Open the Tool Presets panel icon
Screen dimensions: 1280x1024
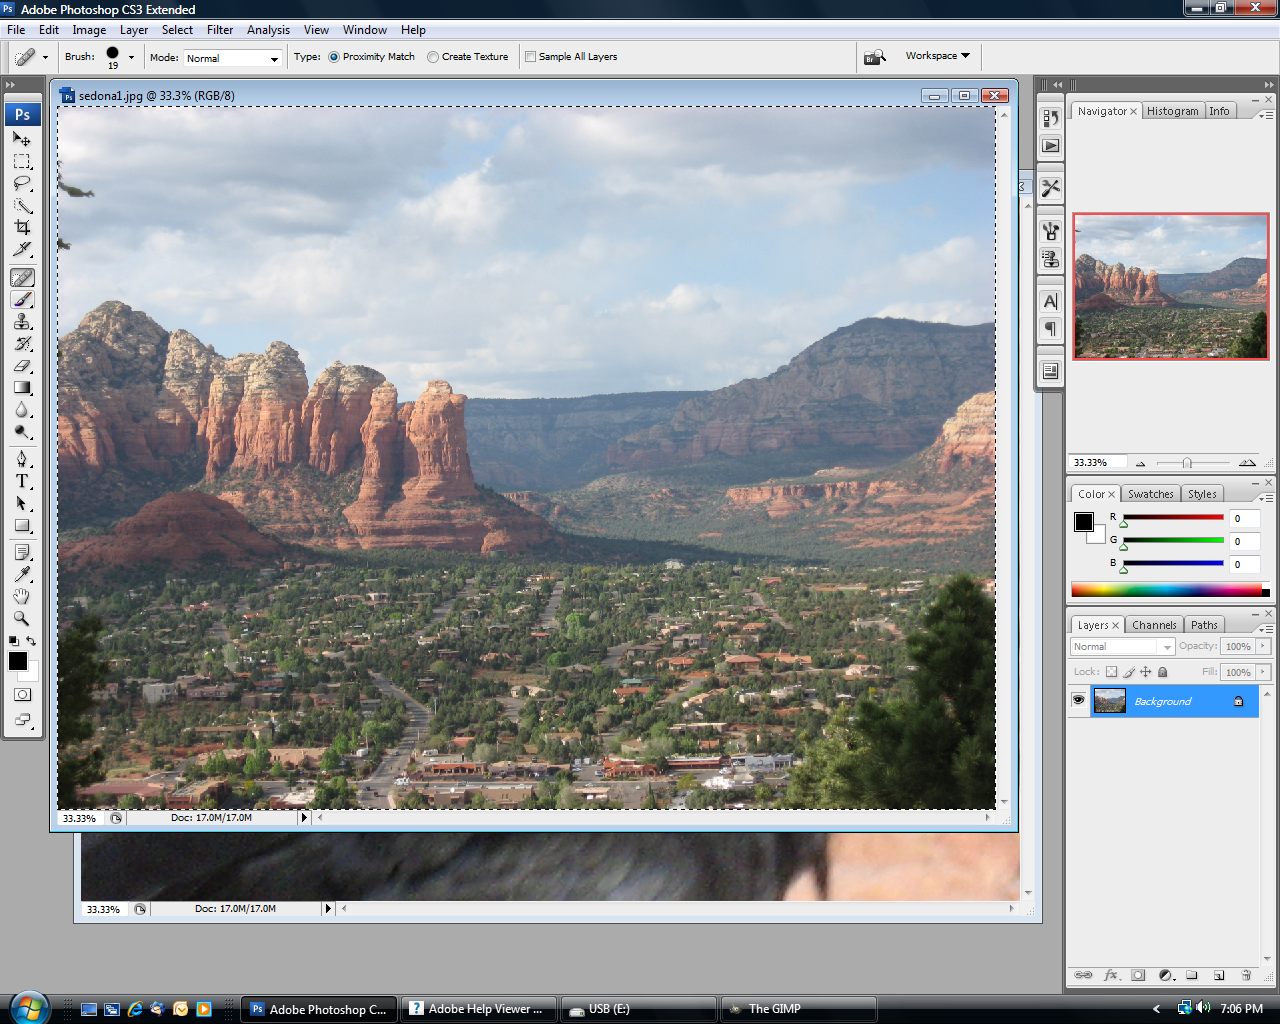[x=1050, y=188]
